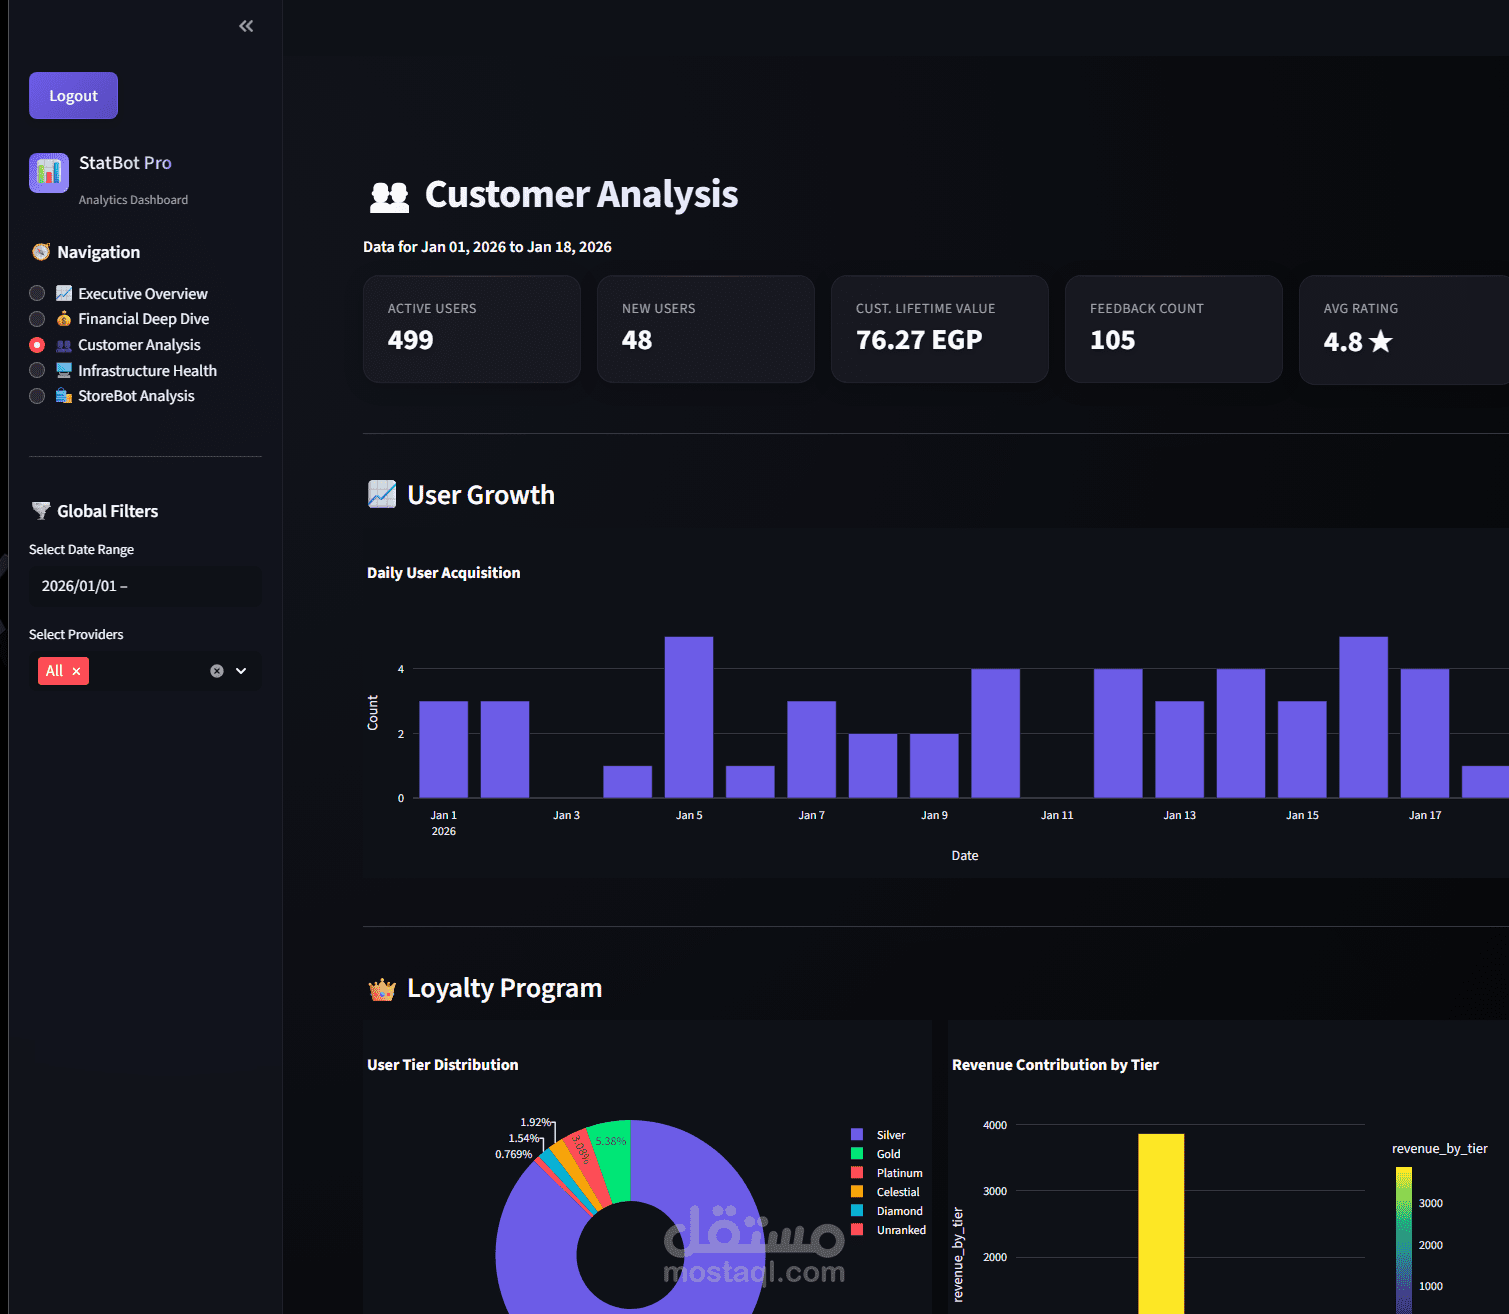Screen dimensions: 1509x1314
Task: Click the 'User Tier Distribution' chart title
Action: coord(443,1065)
